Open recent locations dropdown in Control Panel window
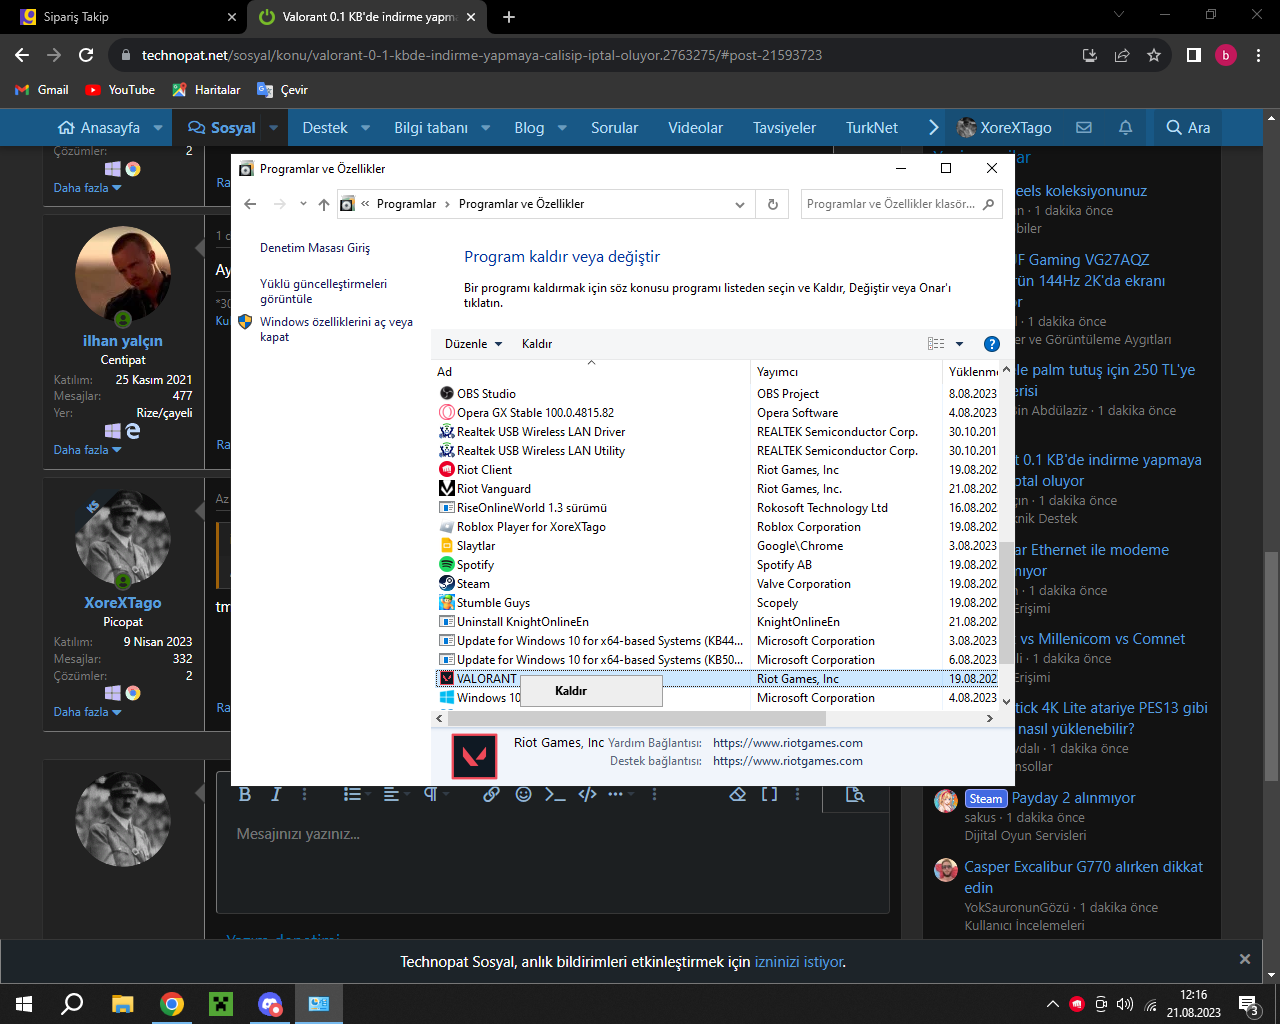1280x1024 pixels. click(303, 204)
